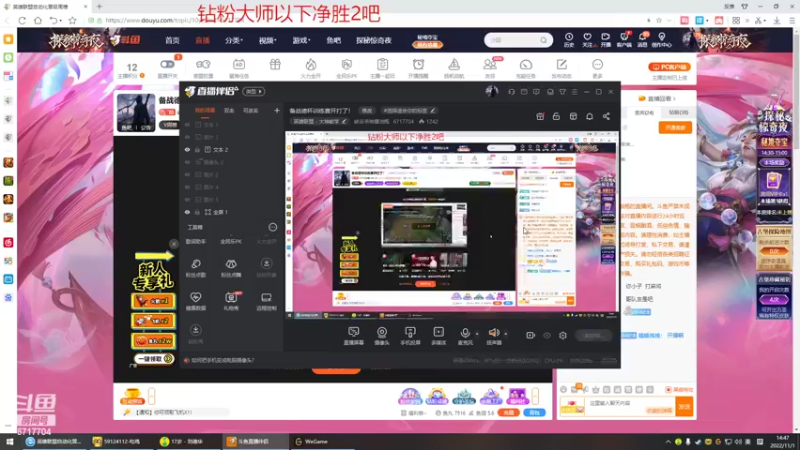Add camera source 摄像头
The width and height of the screenshot is (800, 450).
tap(382, 336)
